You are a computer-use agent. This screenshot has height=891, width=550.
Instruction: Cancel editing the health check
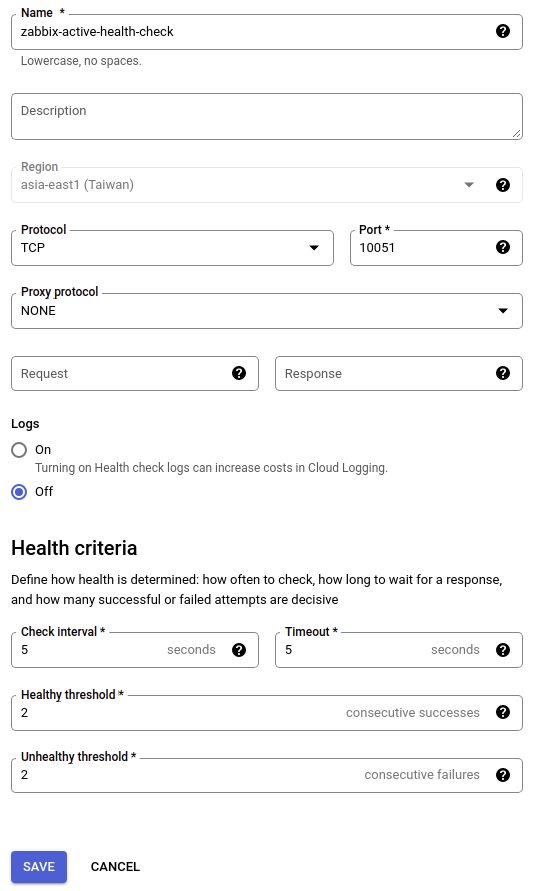[x=115, y=867]
